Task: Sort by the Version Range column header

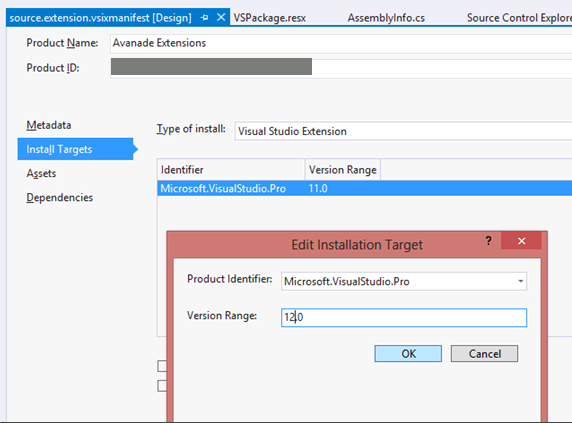Action: point(343,170)
